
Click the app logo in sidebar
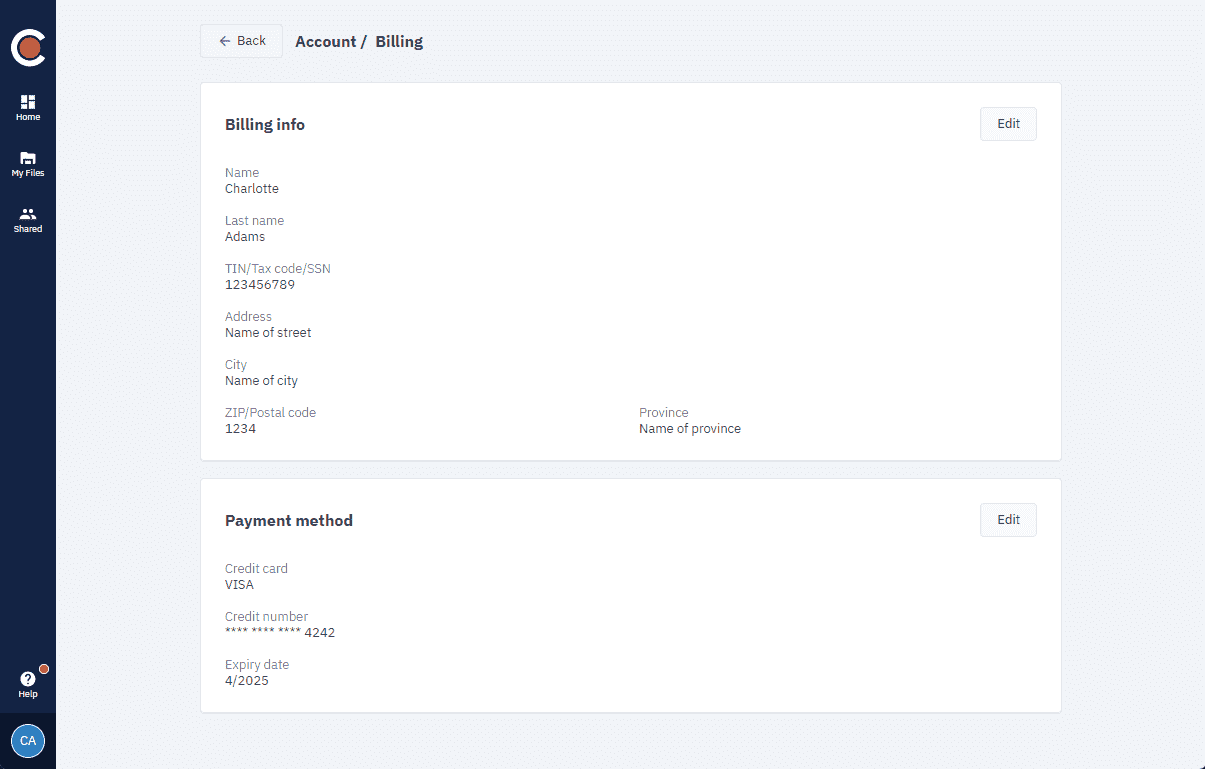(x=28, y=47)
